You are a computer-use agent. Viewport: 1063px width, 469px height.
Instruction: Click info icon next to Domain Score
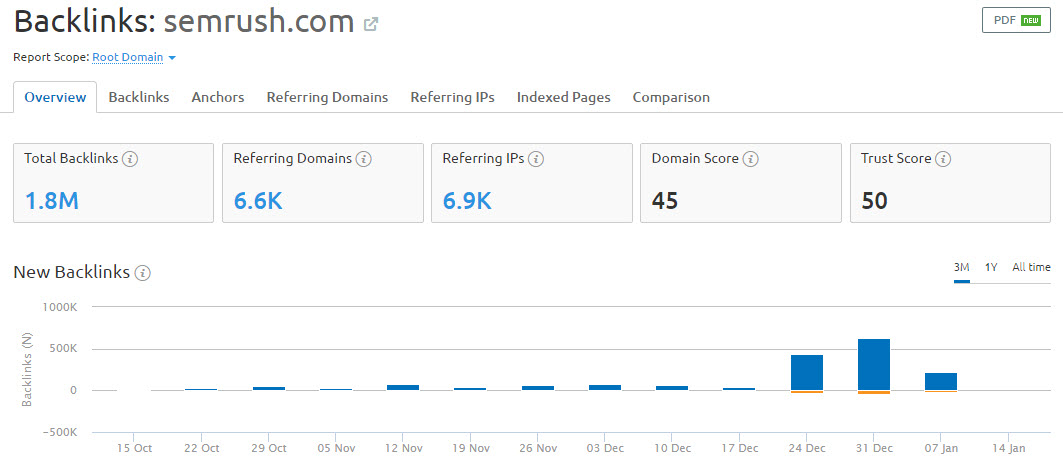coord(750,159)
